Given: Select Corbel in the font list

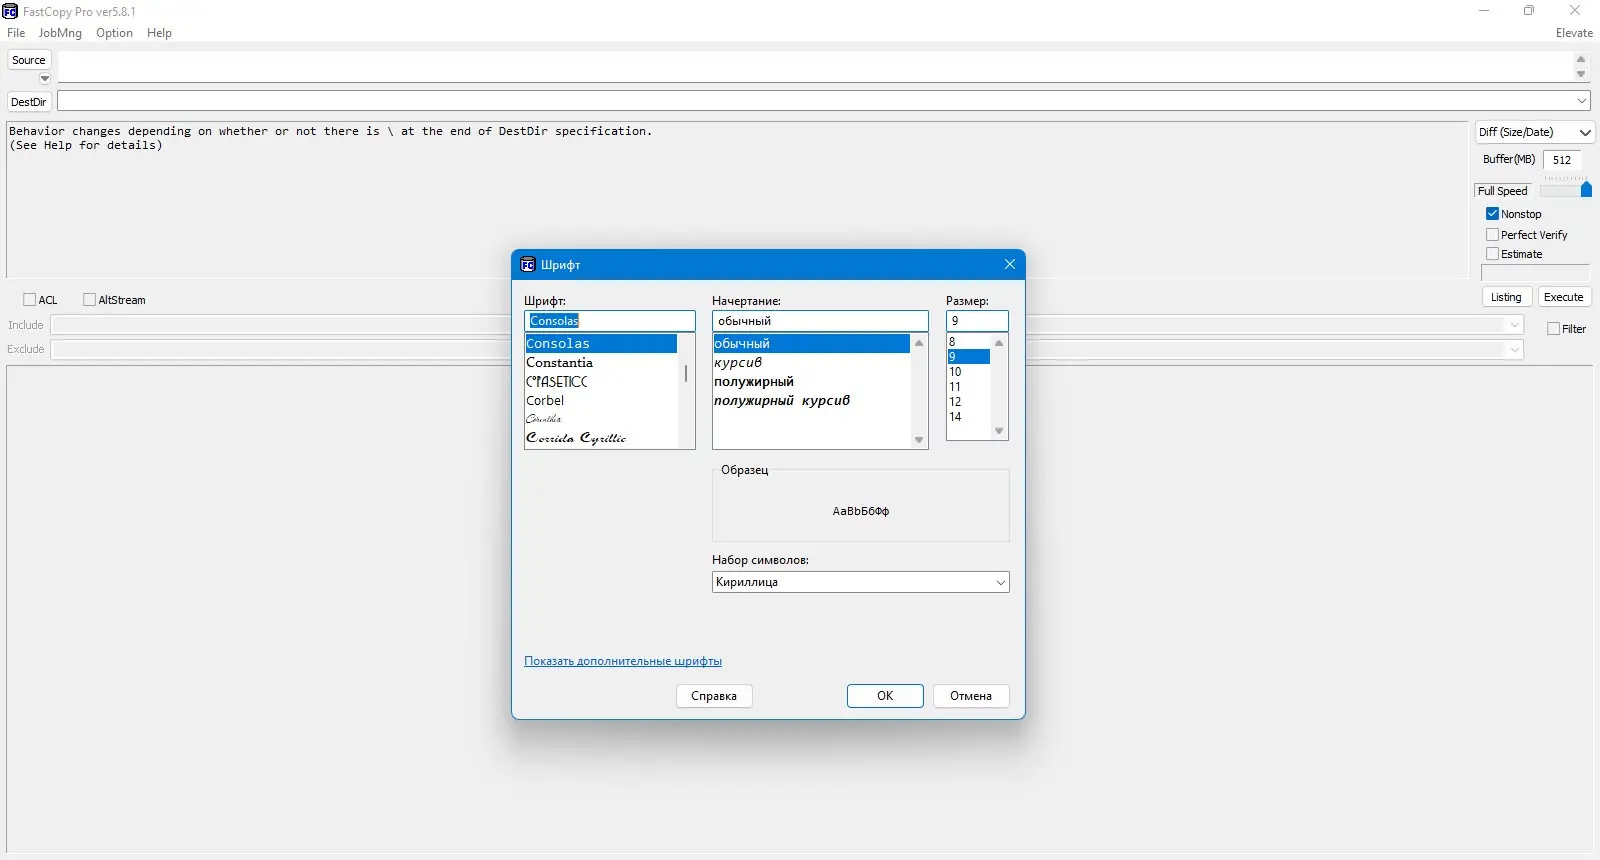Looking at the screenshot, I should (x=601, y=400).
